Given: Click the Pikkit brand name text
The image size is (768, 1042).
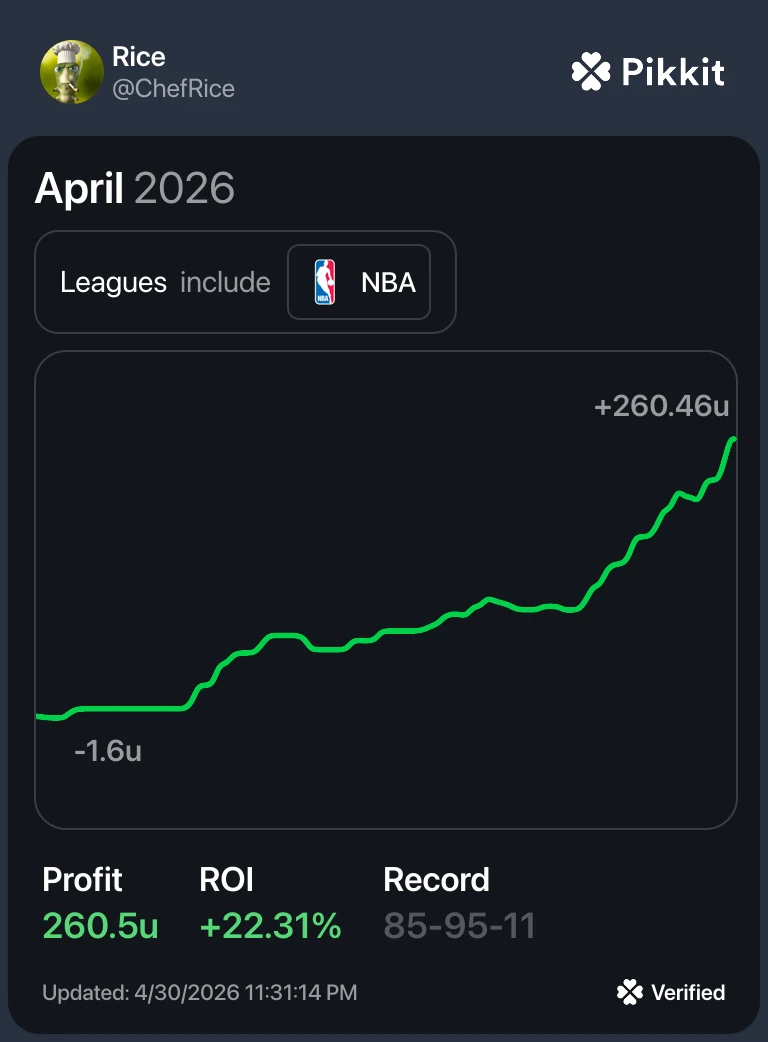Looking at the screenshot, I should 673,72.
